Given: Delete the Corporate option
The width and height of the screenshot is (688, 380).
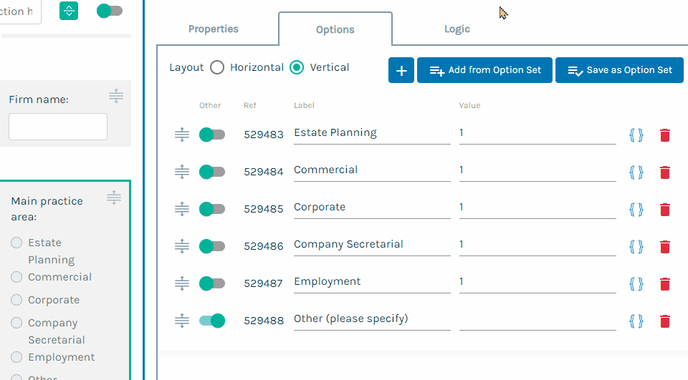Looking at the screenshot, I should coord(665,210).
